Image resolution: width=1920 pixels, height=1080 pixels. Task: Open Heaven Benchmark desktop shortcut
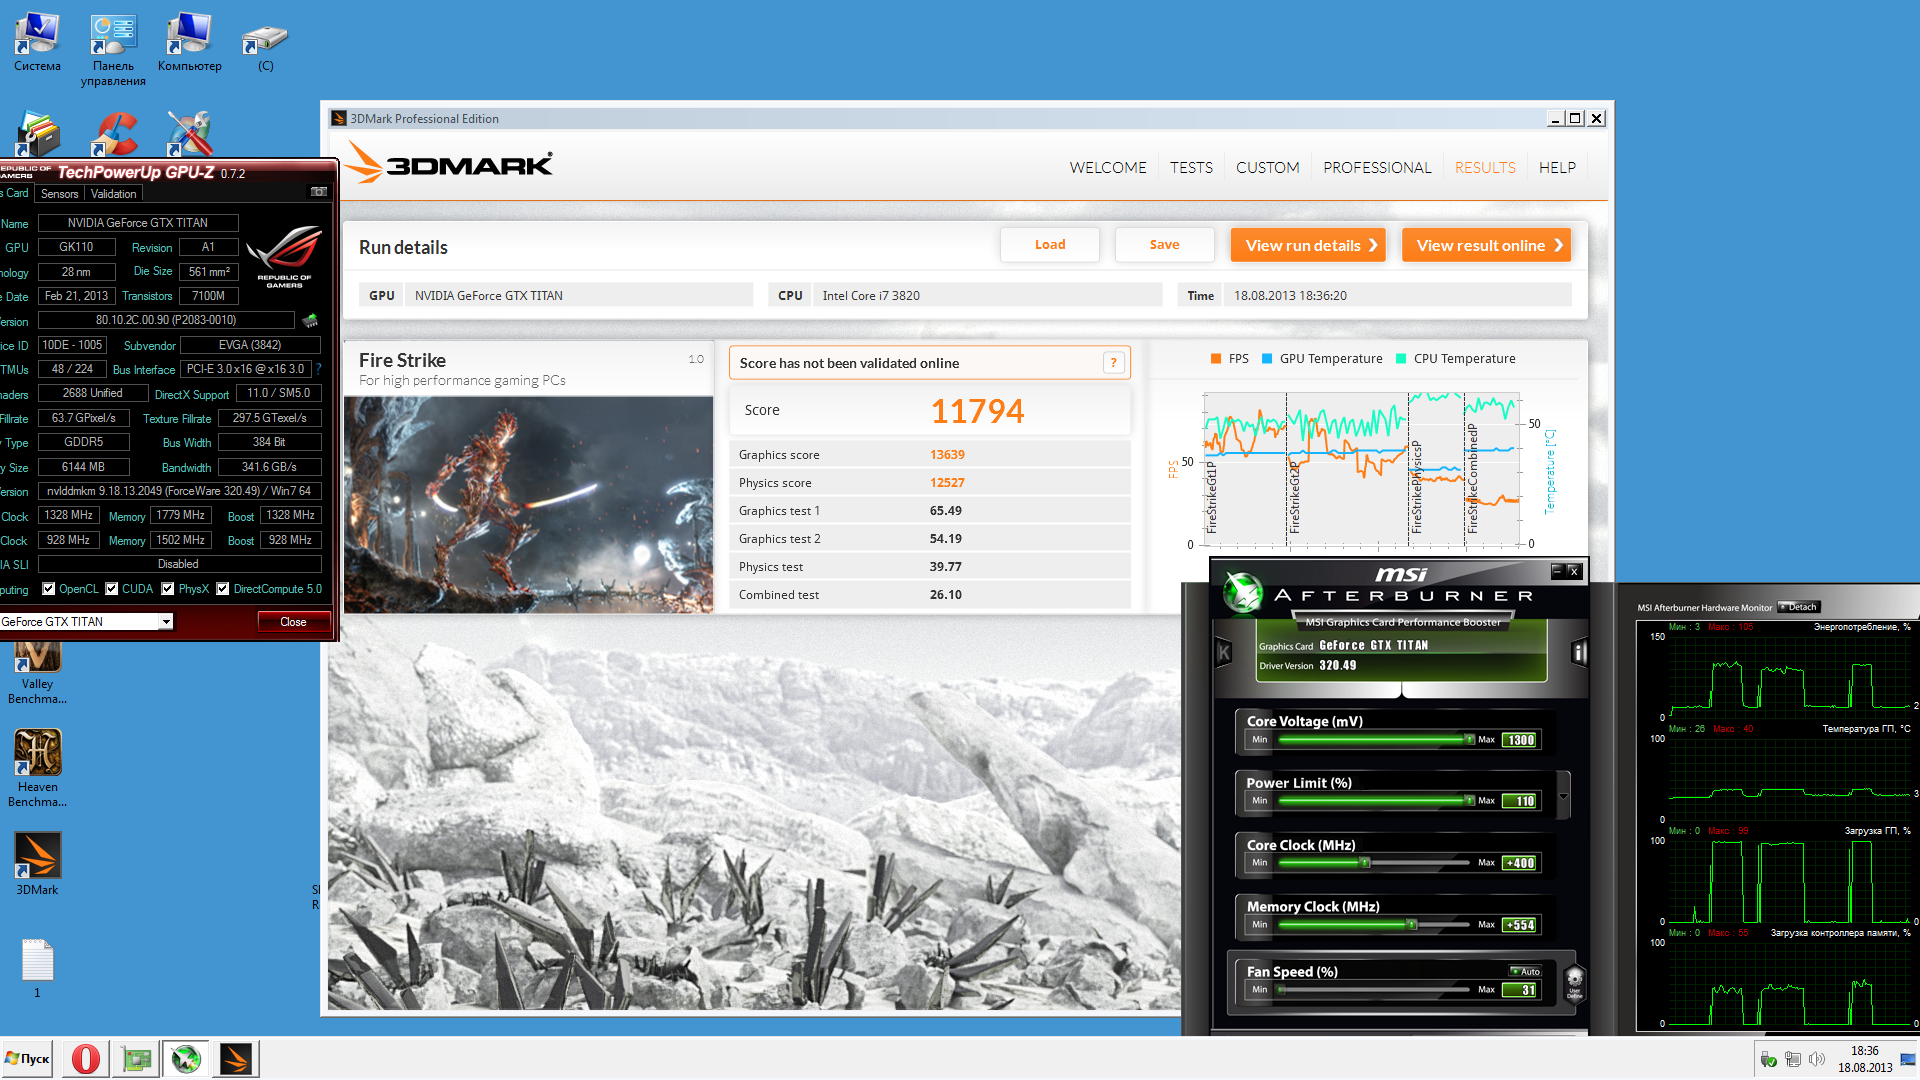38,753
